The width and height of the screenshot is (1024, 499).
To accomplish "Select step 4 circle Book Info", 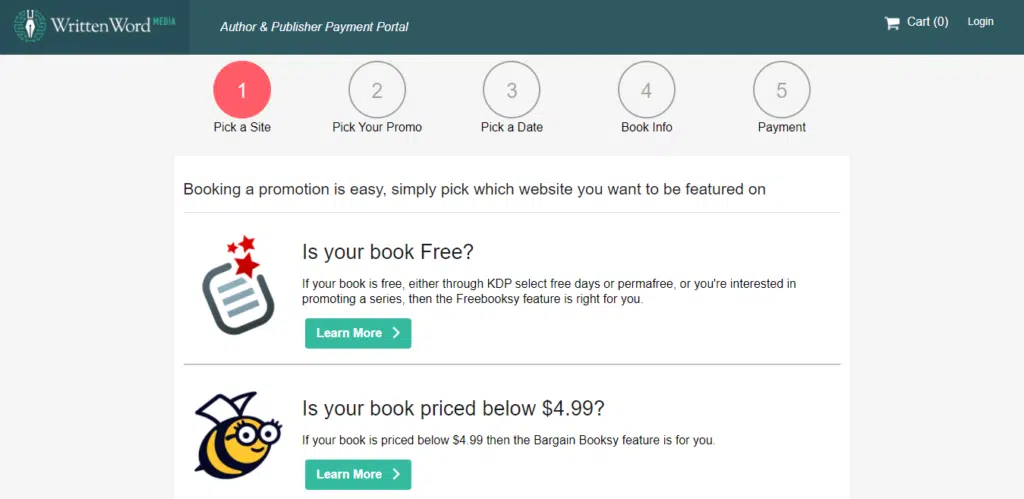I will [x=647, y=90].
